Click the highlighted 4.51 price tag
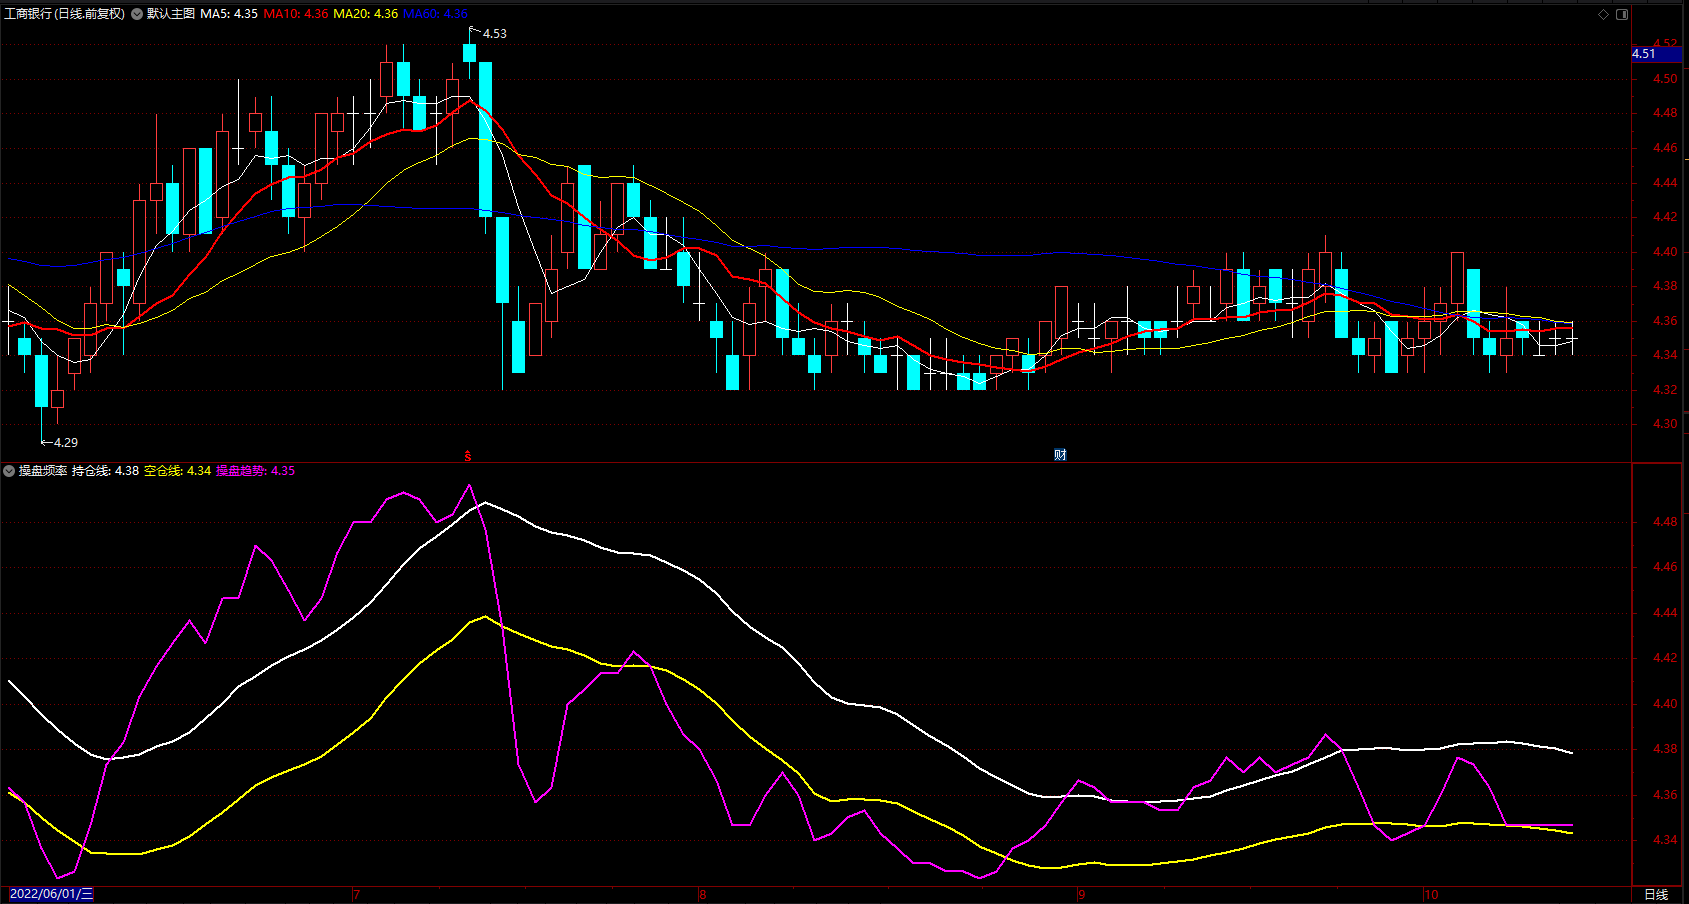The height and width of the screenshot is (904, 1689). [1657, 54]
